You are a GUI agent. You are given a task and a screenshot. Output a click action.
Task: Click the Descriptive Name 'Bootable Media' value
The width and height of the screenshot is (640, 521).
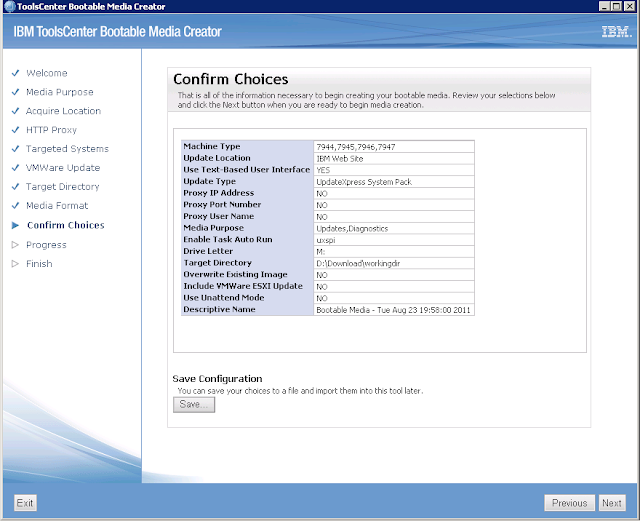coord(393,310)
